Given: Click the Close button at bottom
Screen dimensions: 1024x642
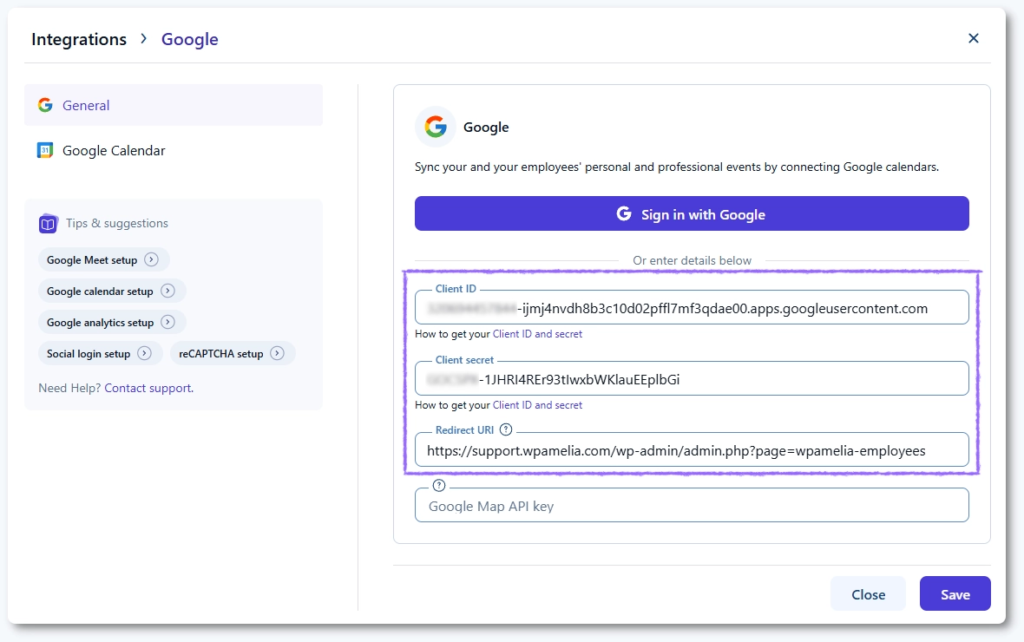Looking at the screenshot, I should [867, 594].
